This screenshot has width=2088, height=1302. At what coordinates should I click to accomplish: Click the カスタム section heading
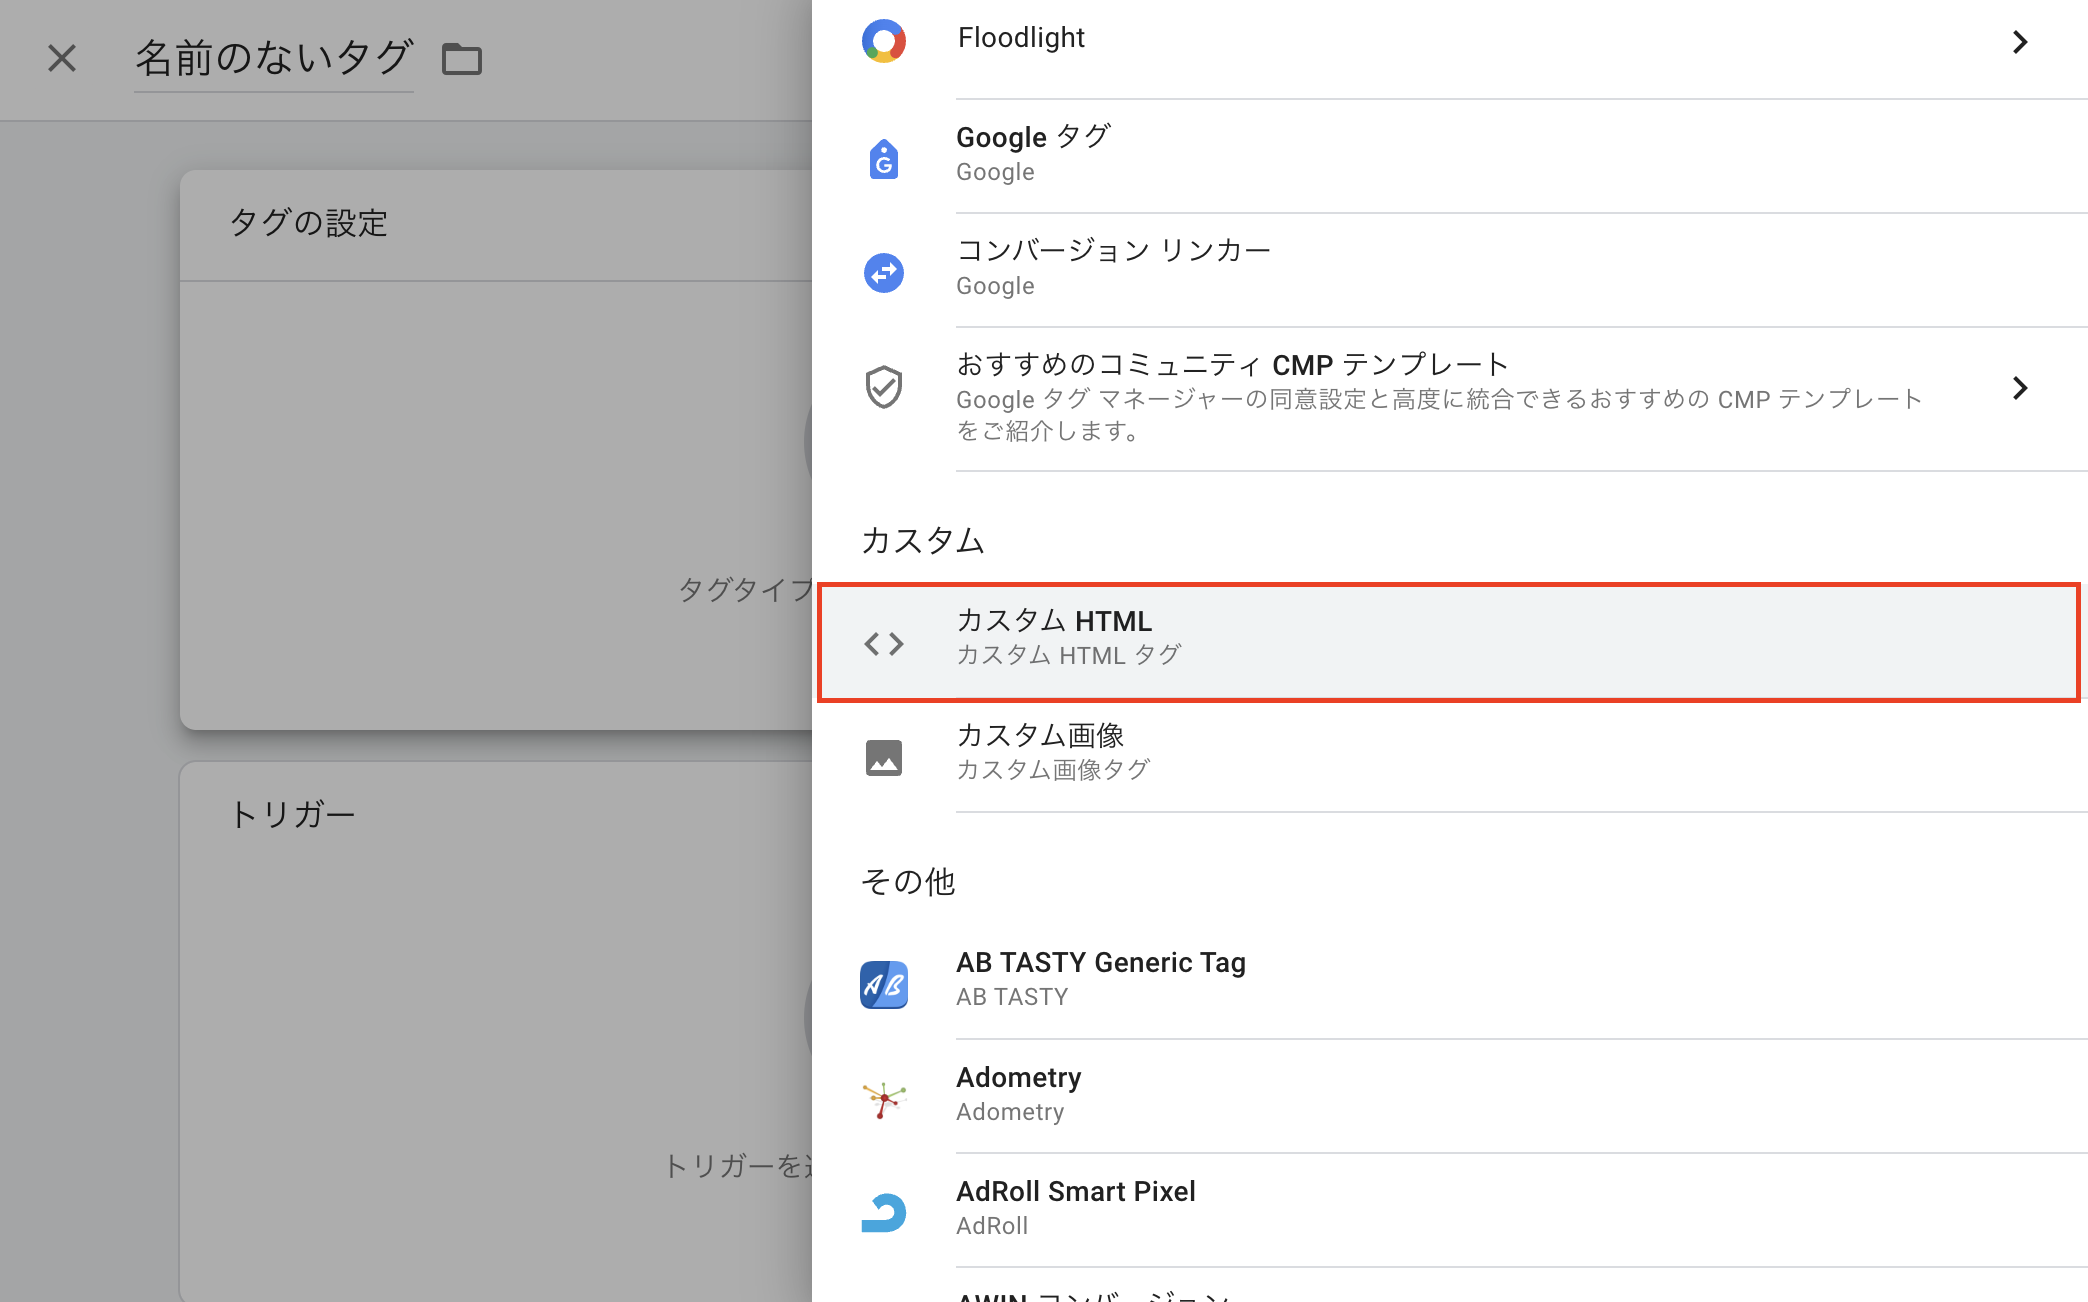tap(923, 540)
